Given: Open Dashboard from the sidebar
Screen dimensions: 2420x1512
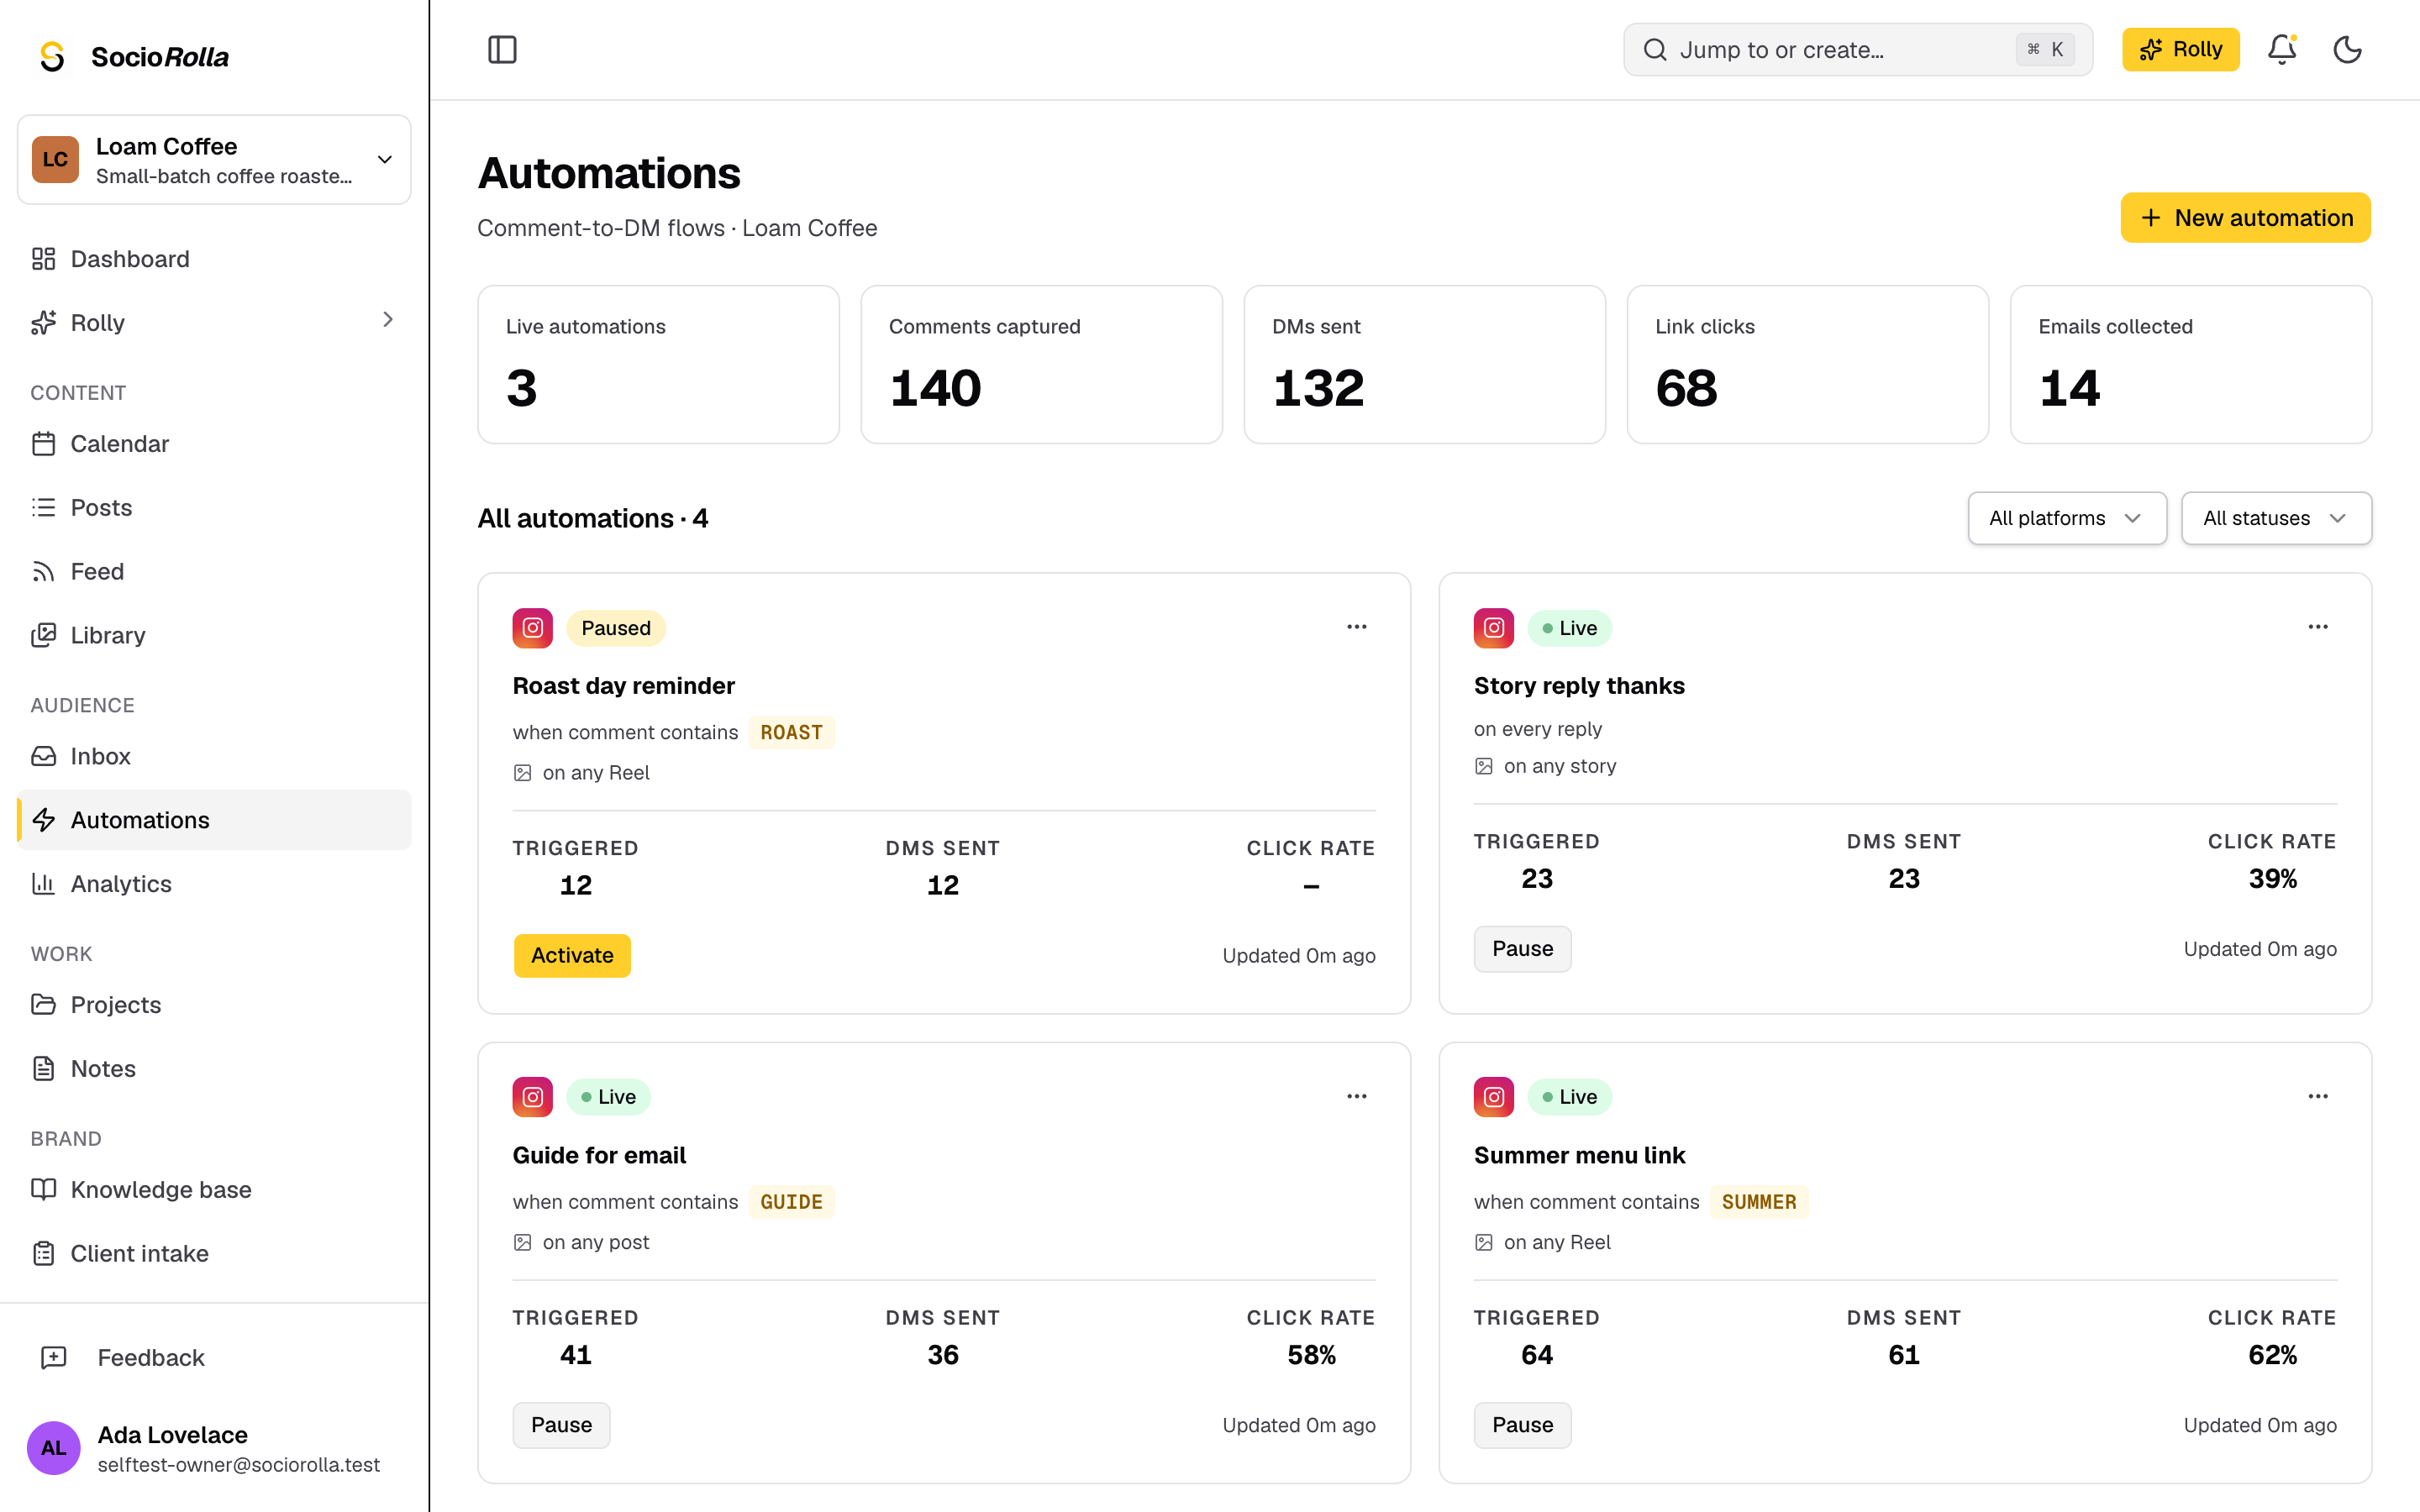Looking at the screenshot, I should point(214,259).
